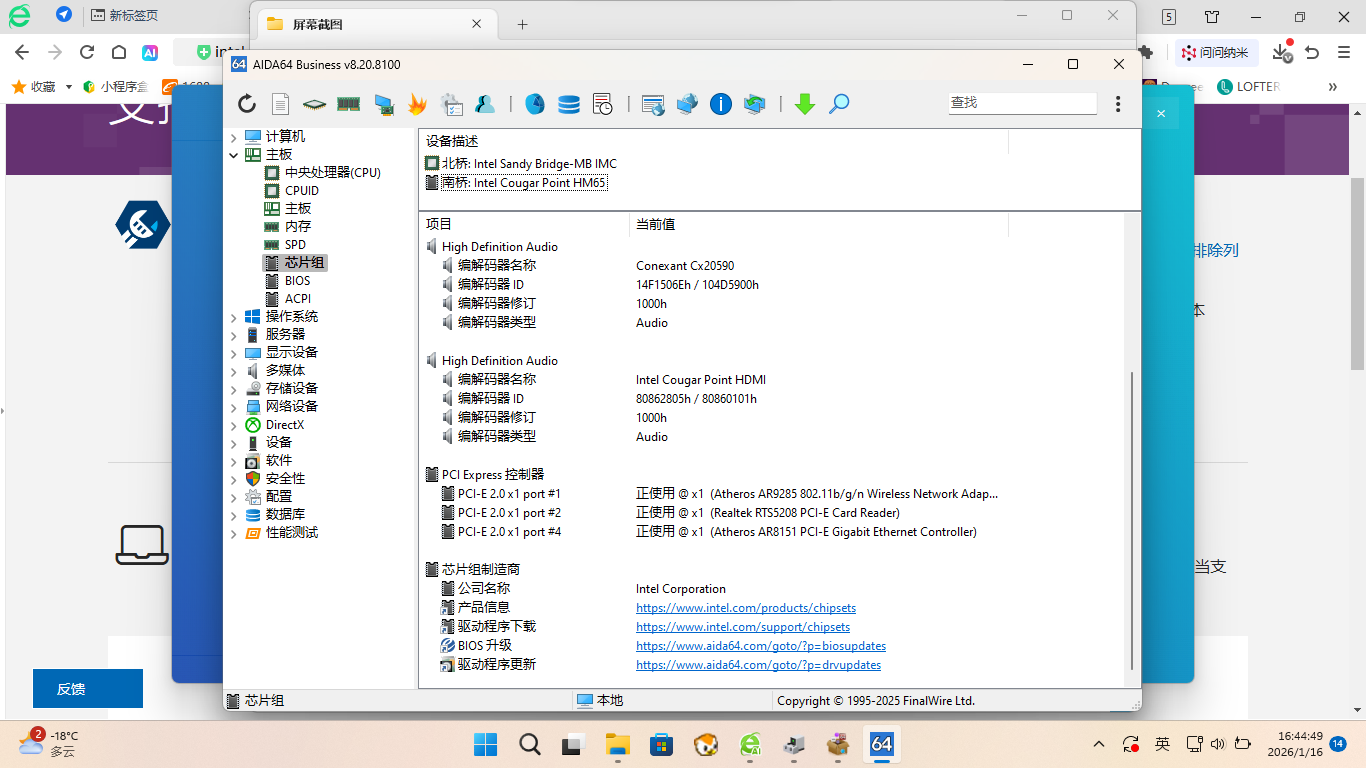Click the green download arrow icon
The image size is (1366, 768).
click(805, 103)
